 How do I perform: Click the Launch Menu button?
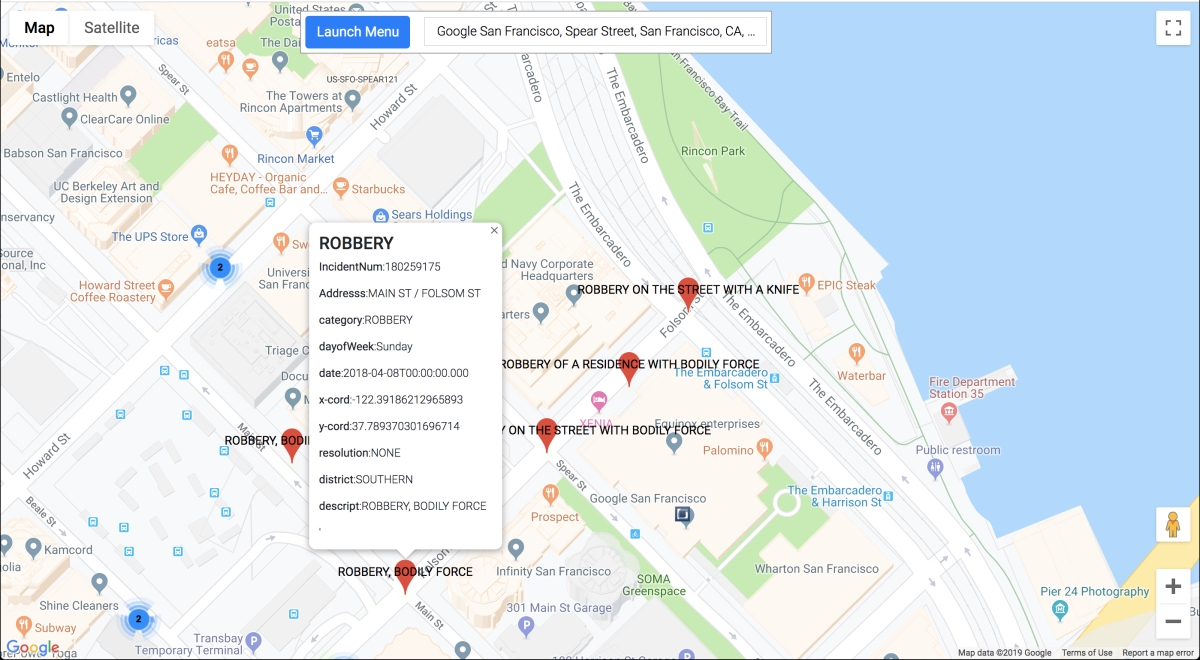click(357, 31)
